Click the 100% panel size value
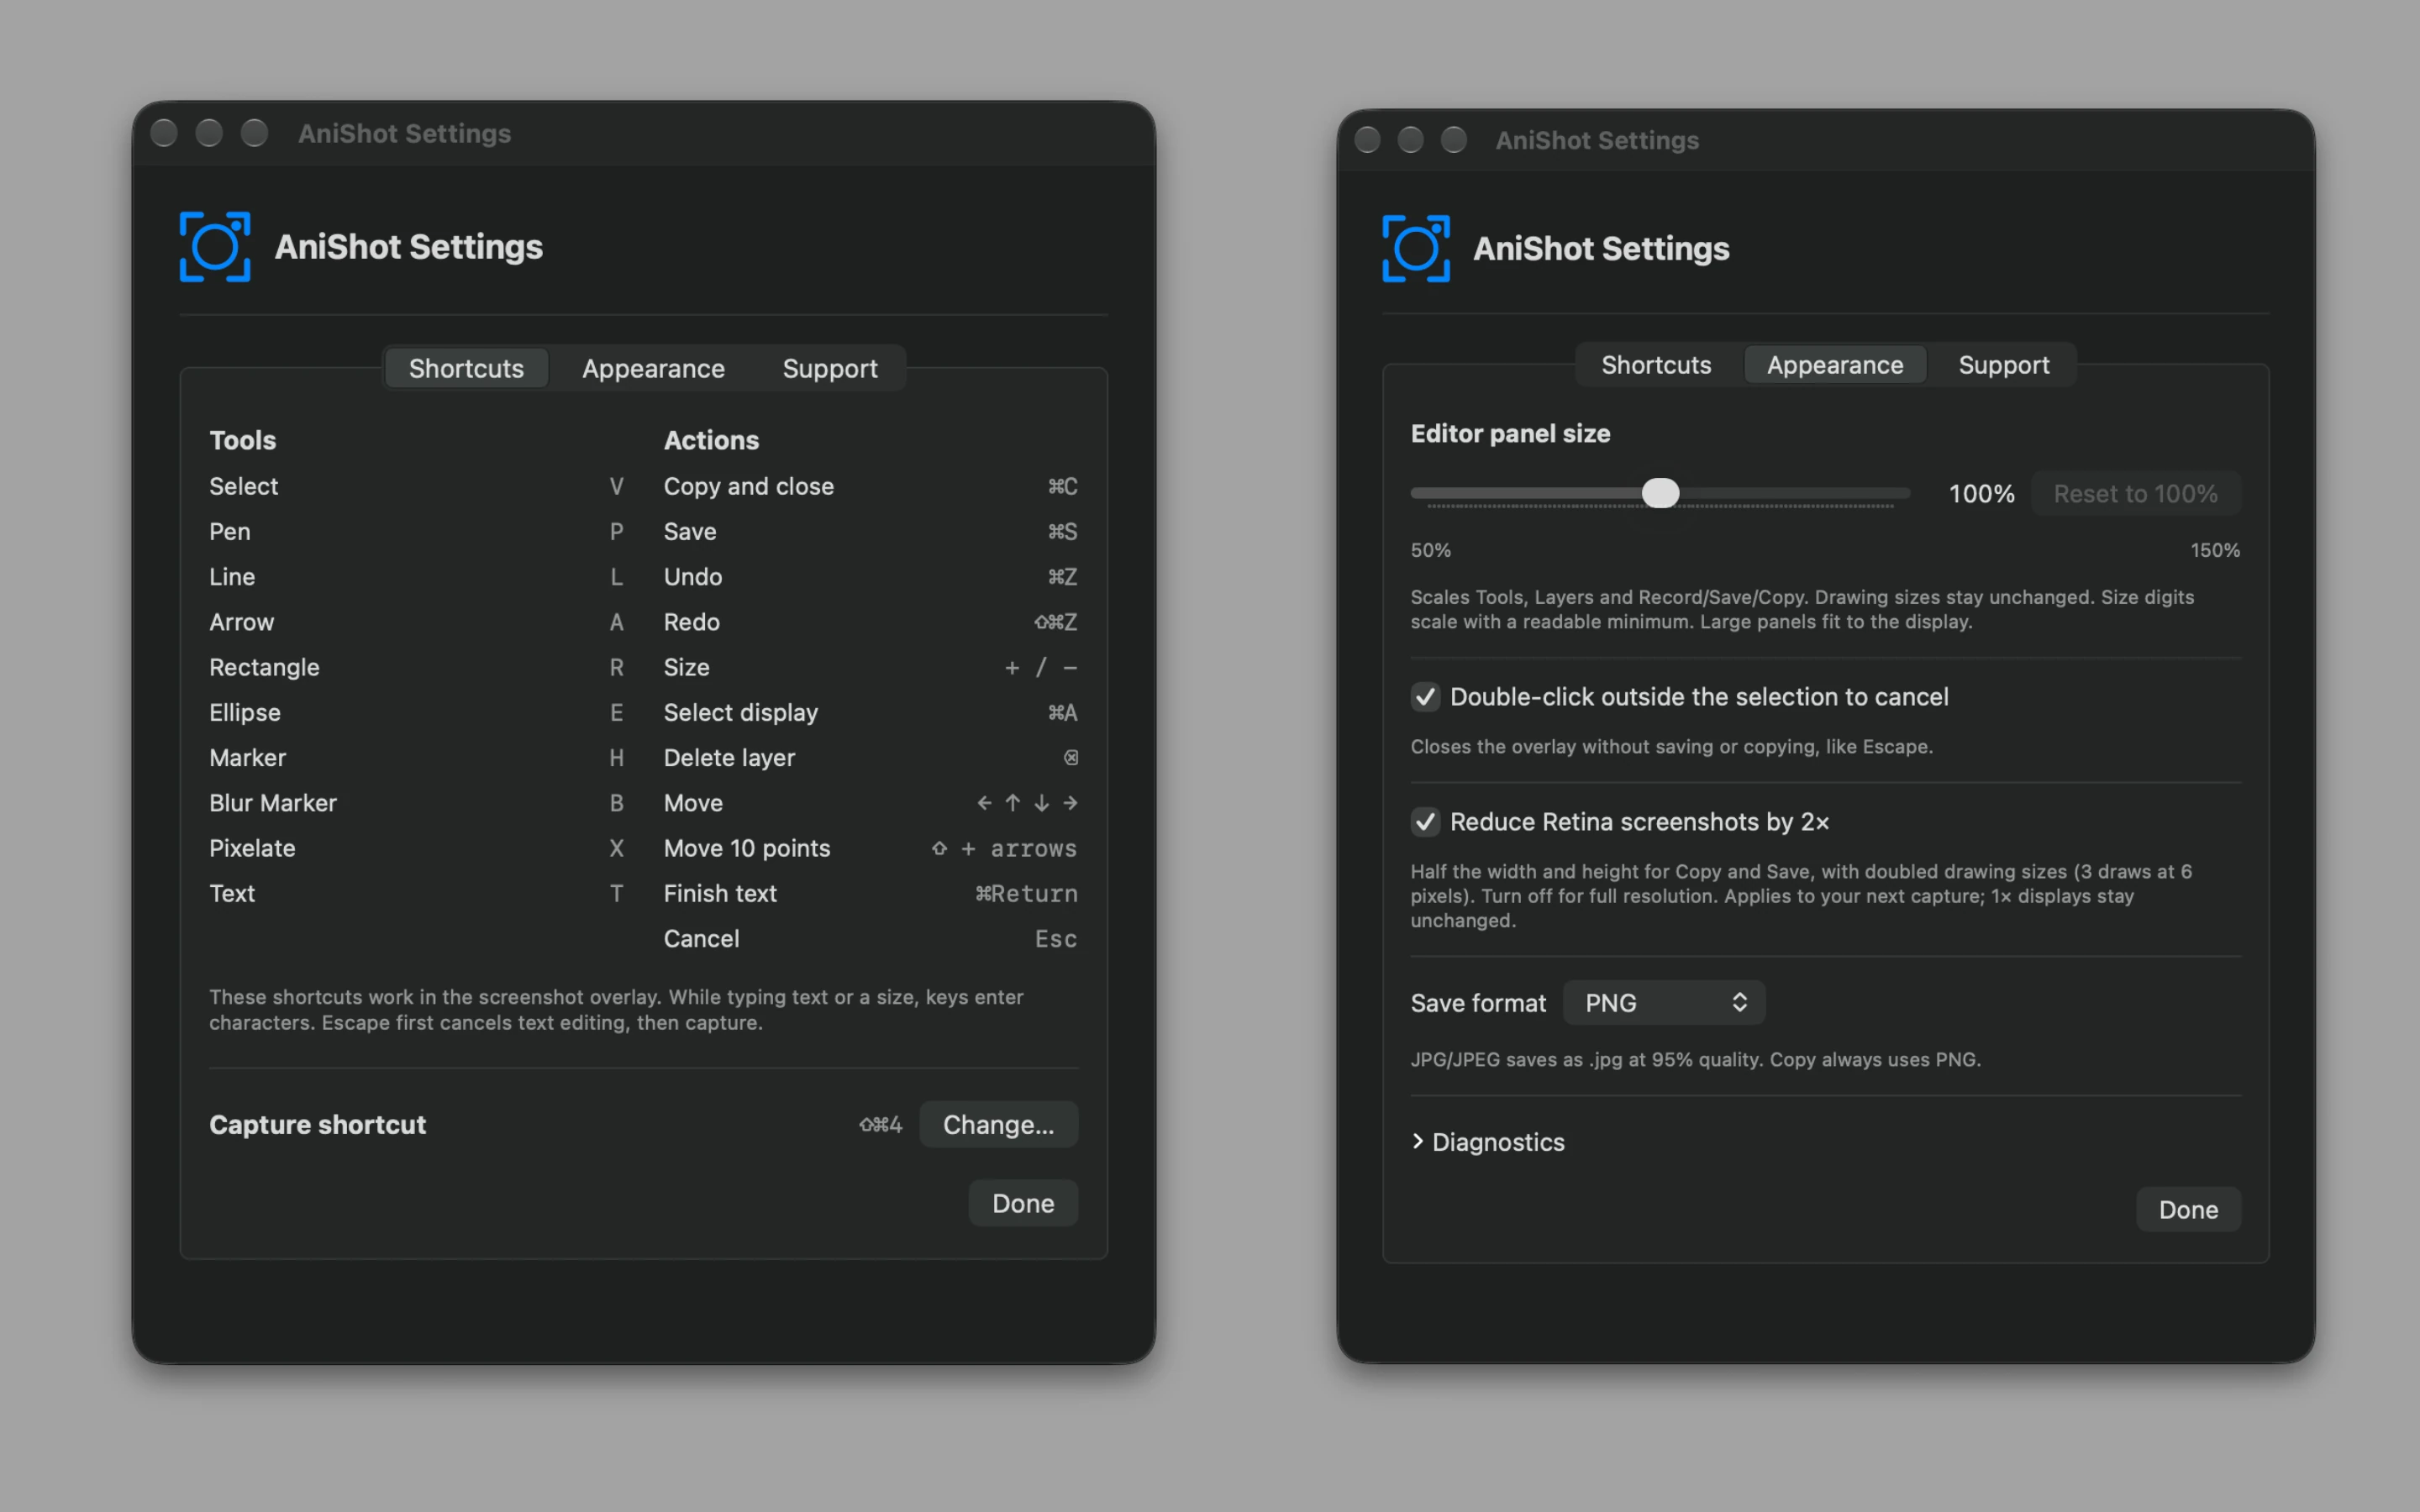 [1981, 494]
